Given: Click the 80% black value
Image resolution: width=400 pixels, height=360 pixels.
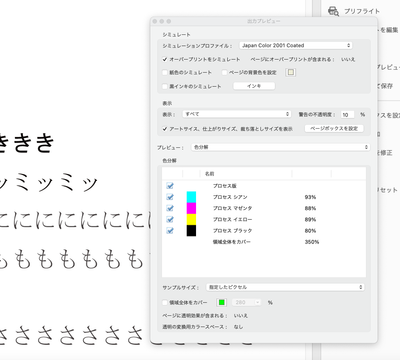Looking at the screenshot, I should pyautogui.click(x=310, y=231).
